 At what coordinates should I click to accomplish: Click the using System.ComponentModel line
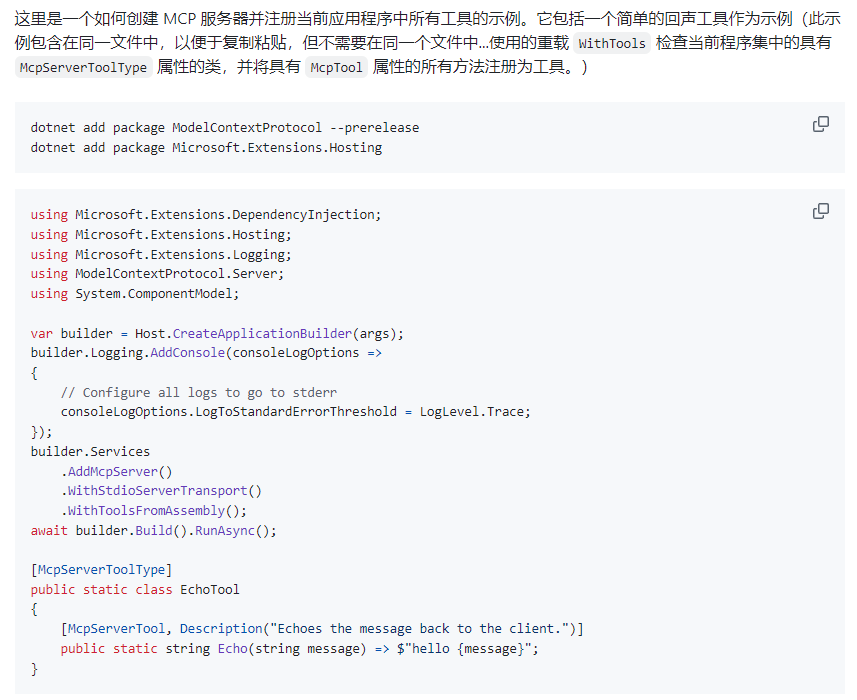[x=135, y=294]
